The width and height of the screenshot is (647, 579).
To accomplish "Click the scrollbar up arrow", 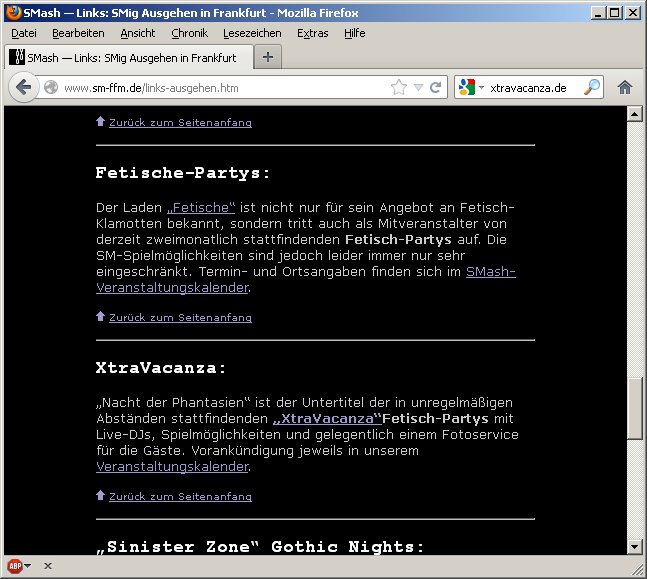I will click(x=635, y=114).
